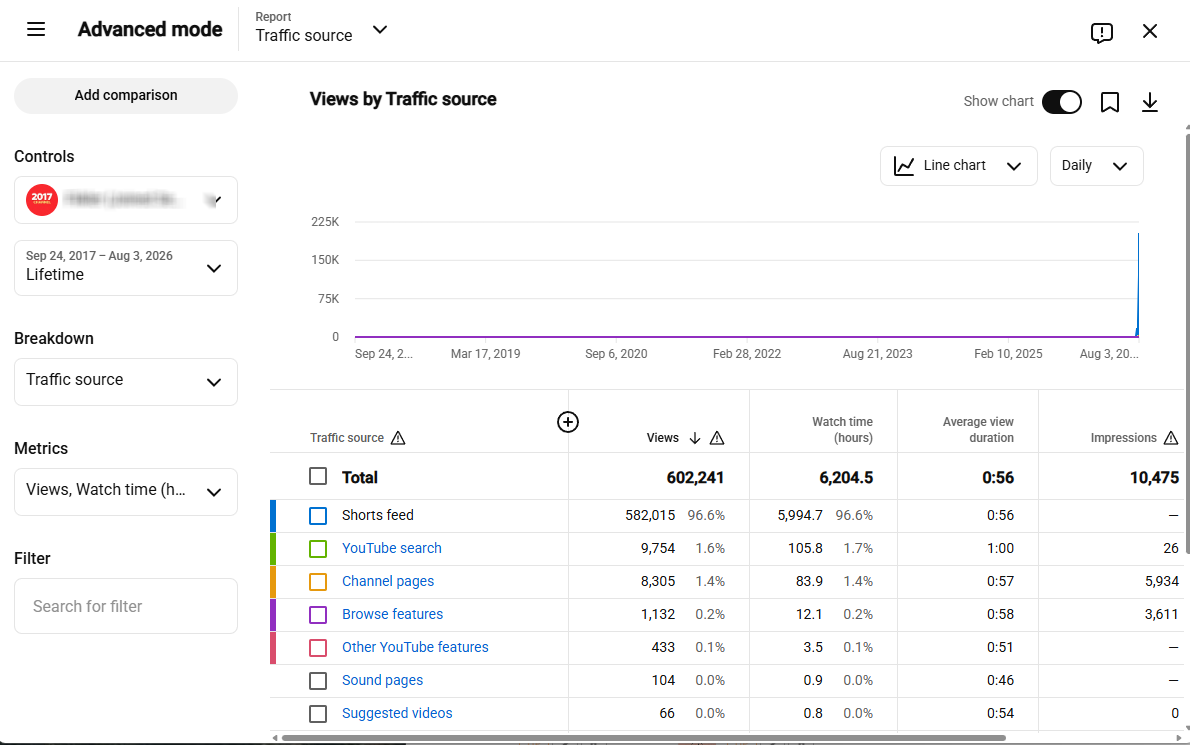1190x745 pixels.
Task: Click the Add comparison button
Action: coord(126,96)
